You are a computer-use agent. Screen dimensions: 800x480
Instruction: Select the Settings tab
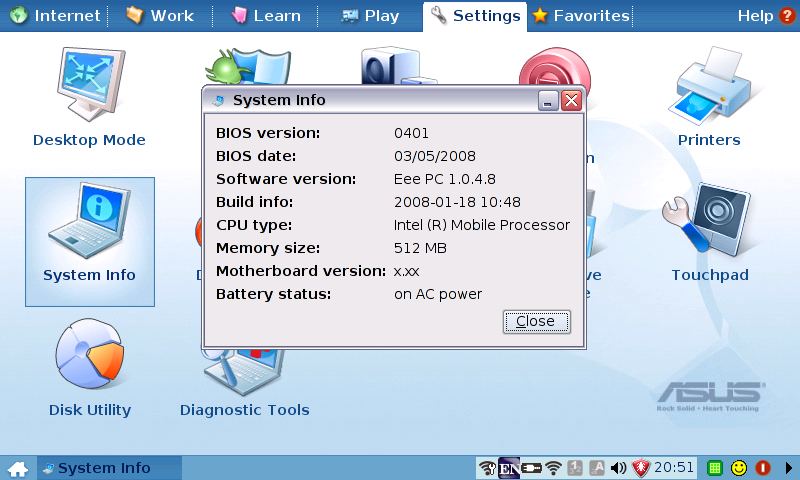(475, 16)
